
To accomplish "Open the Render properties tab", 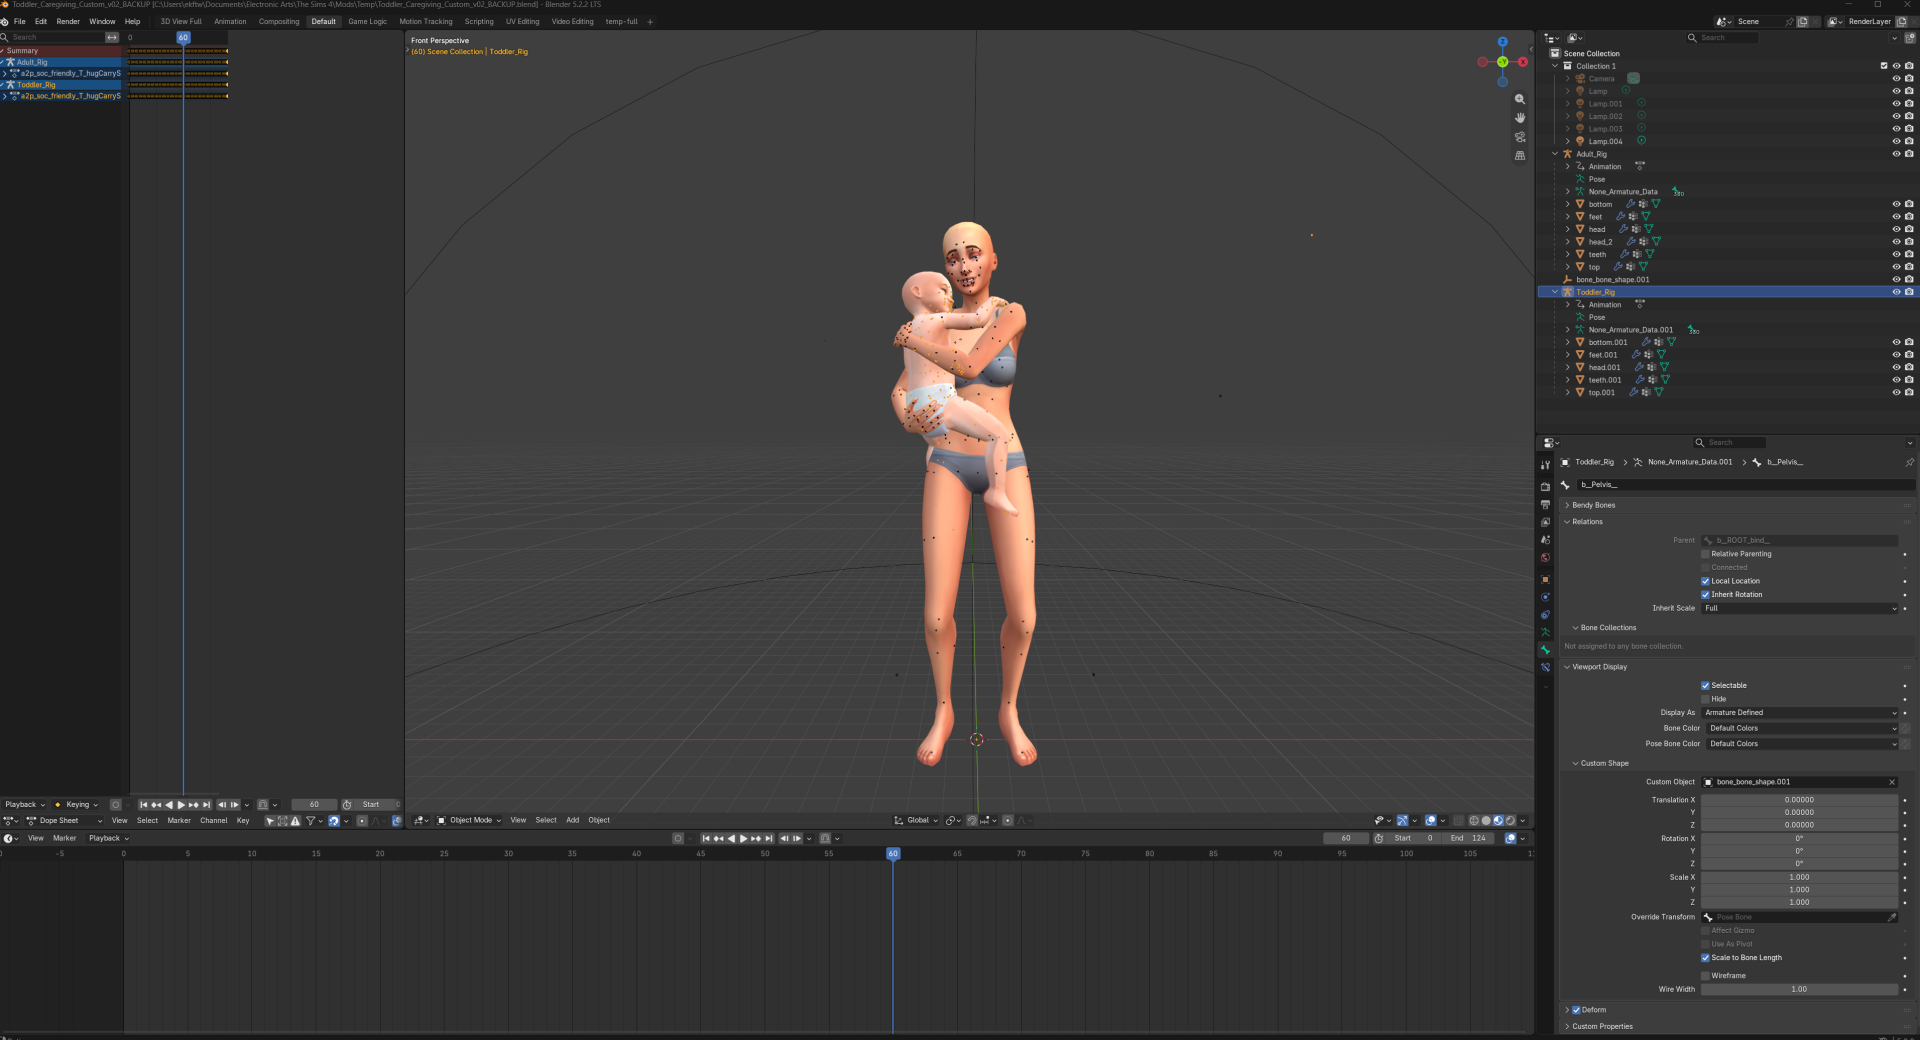I will 1545,486.
